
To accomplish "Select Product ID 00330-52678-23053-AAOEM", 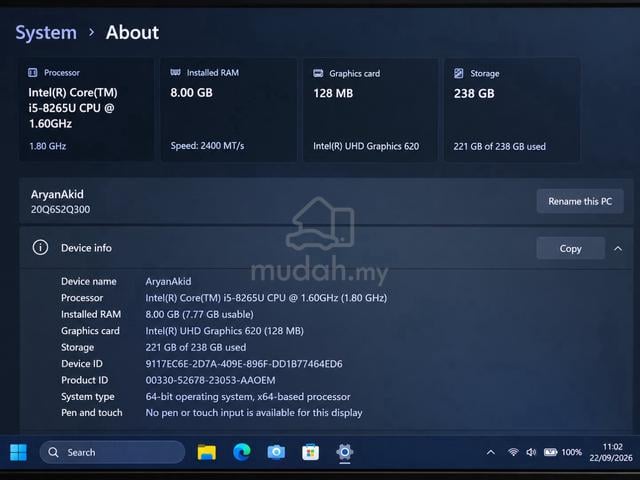I will pyautogui.click(x=210, y=380).
